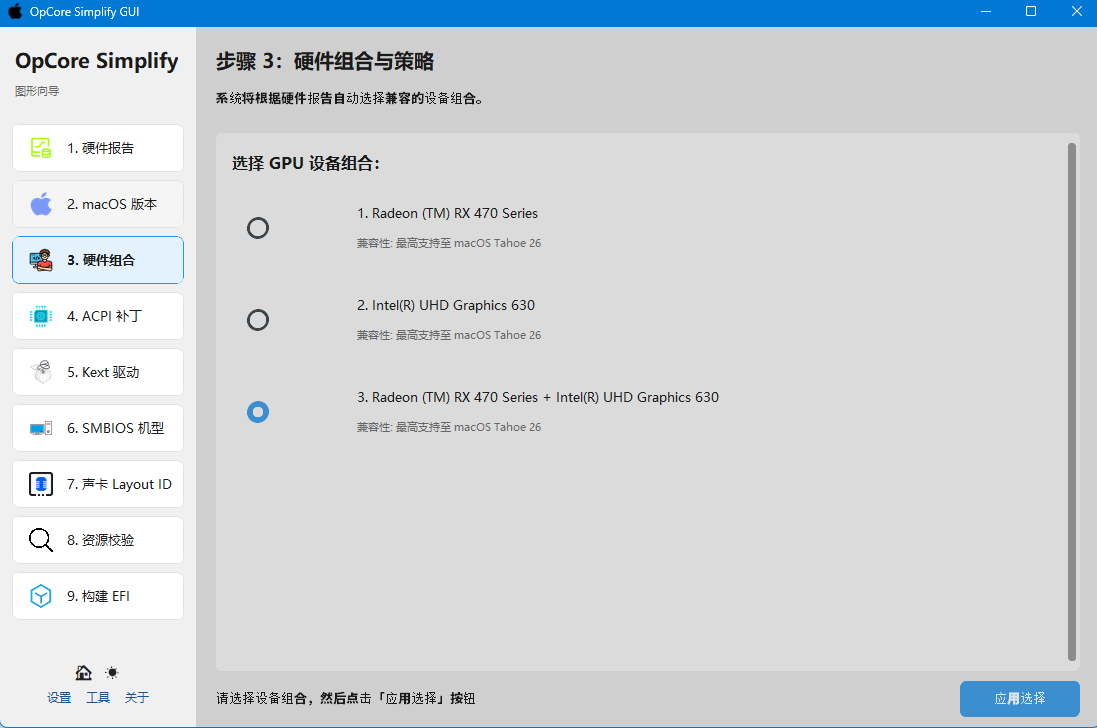Open the 关于 link
The width and height of the screenshot is (1097, 728).
136,698
